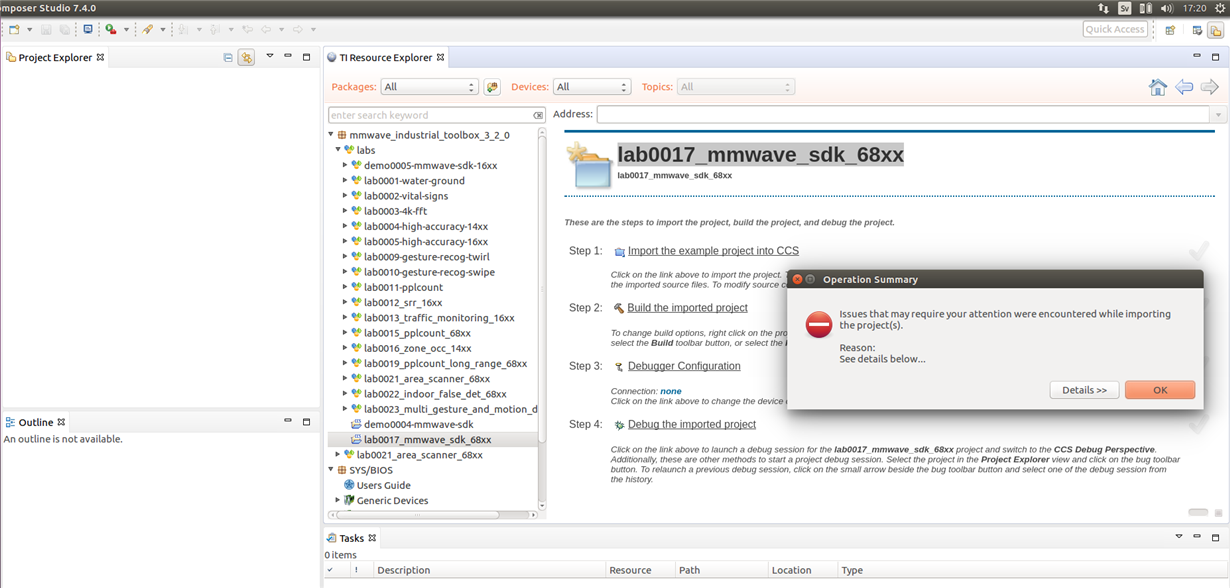1230x588 pixels.
Task: Click the Address input field
Action: pyautogui.click(x=904, y=115)
